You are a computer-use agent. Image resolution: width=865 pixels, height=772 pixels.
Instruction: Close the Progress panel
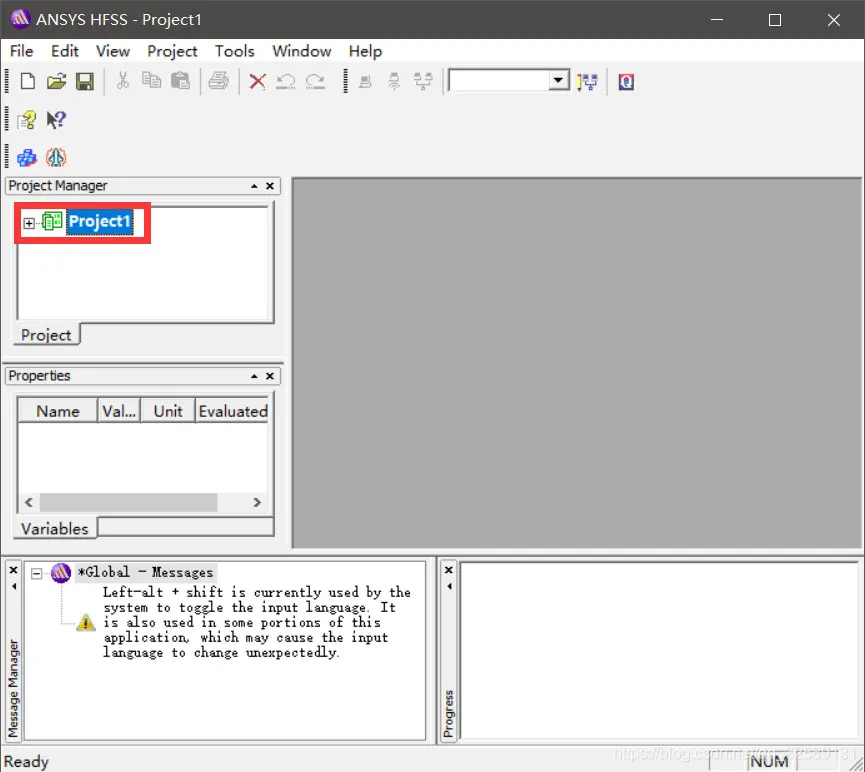pos(449,570)
